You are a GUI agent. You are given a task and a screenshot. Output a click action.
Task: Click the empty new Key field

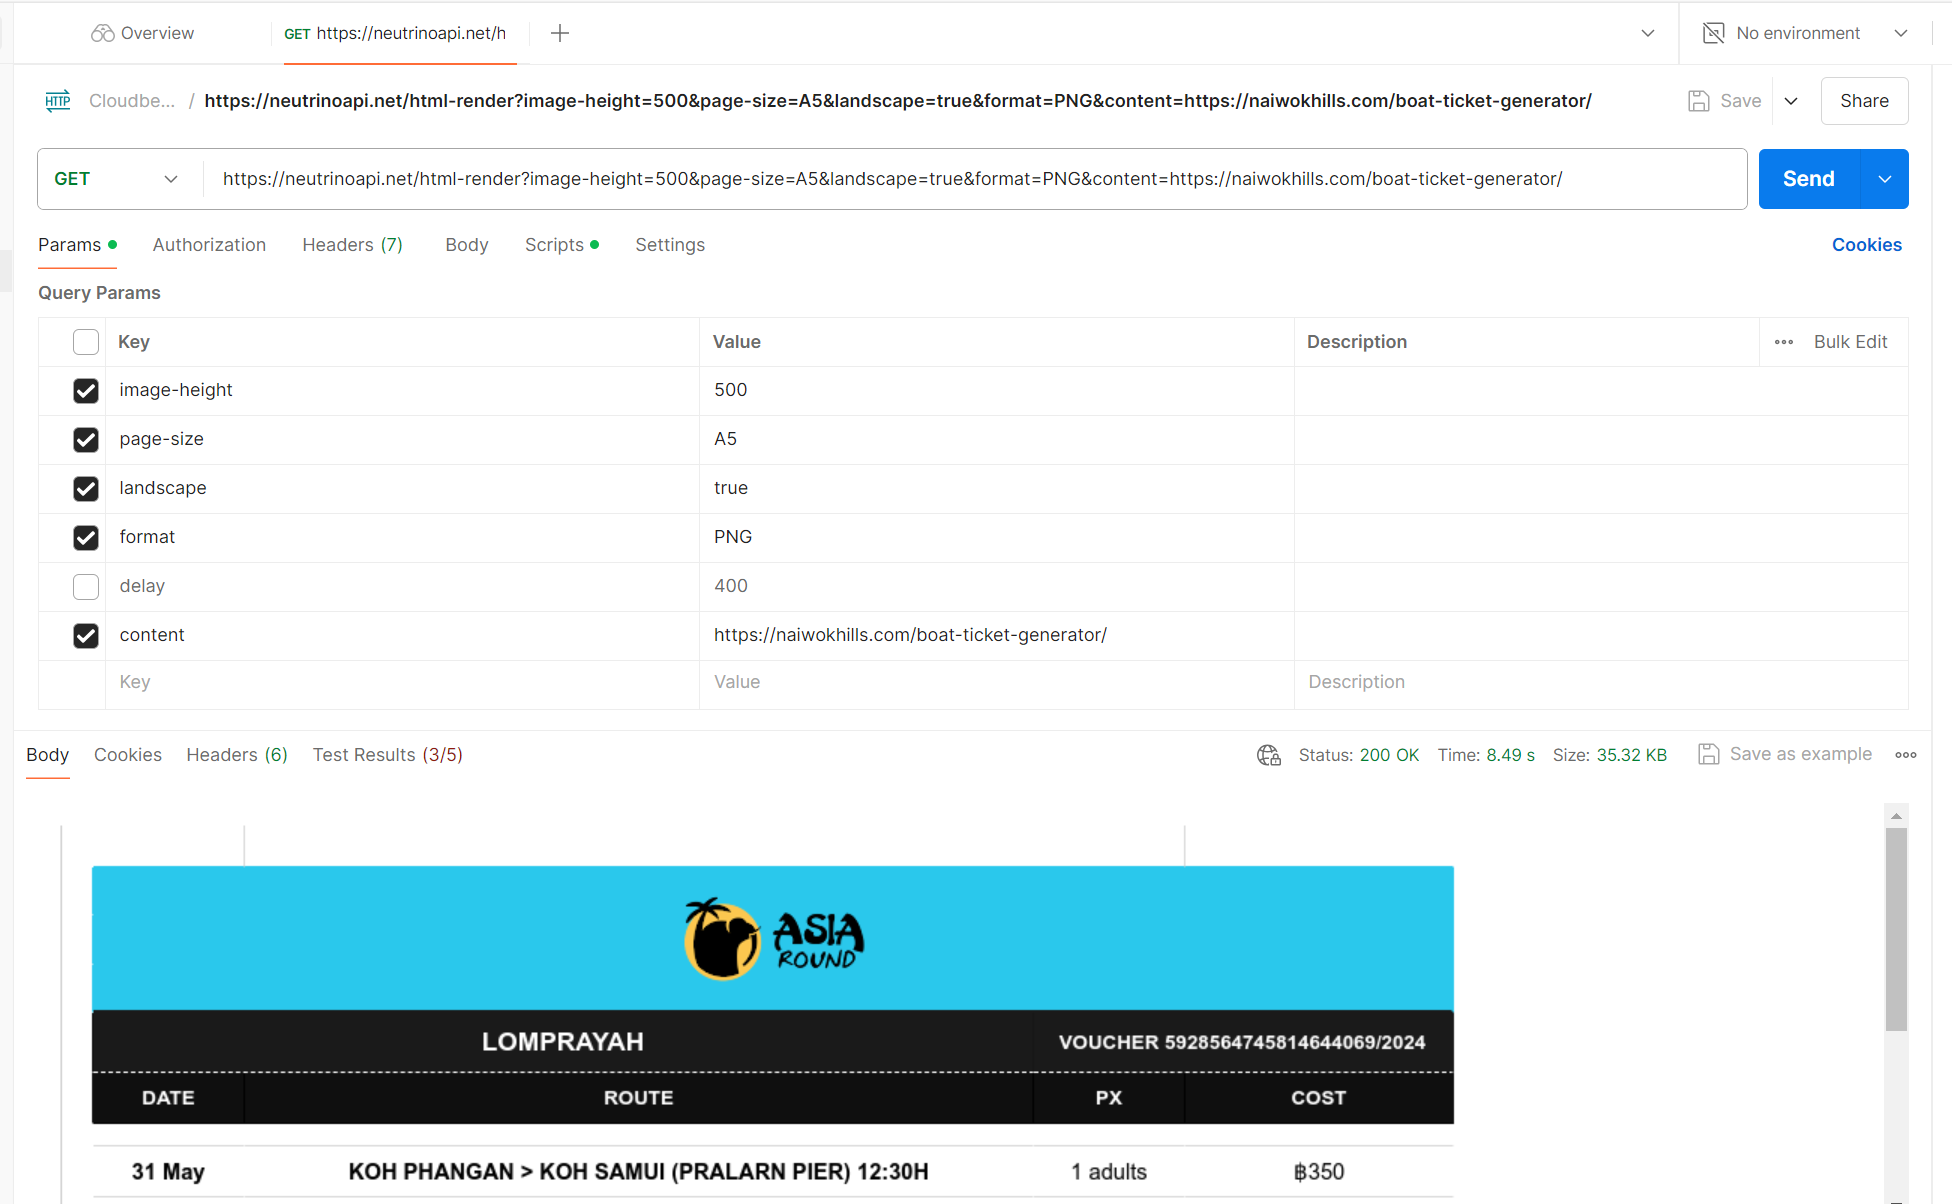tap(402, 683)
